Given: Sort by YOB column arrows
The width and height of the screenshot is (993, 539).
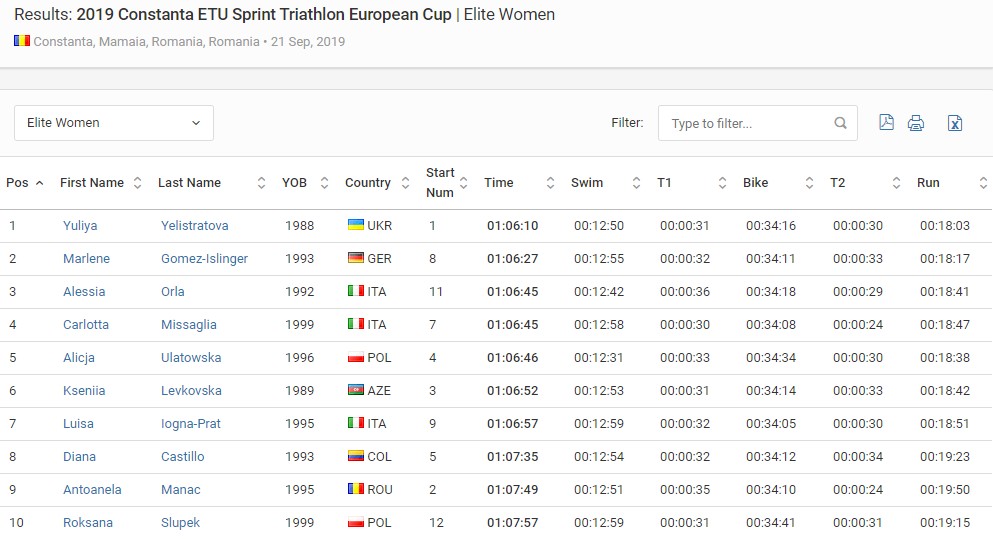Looking at the screenshot, I should tap(325, 183).
